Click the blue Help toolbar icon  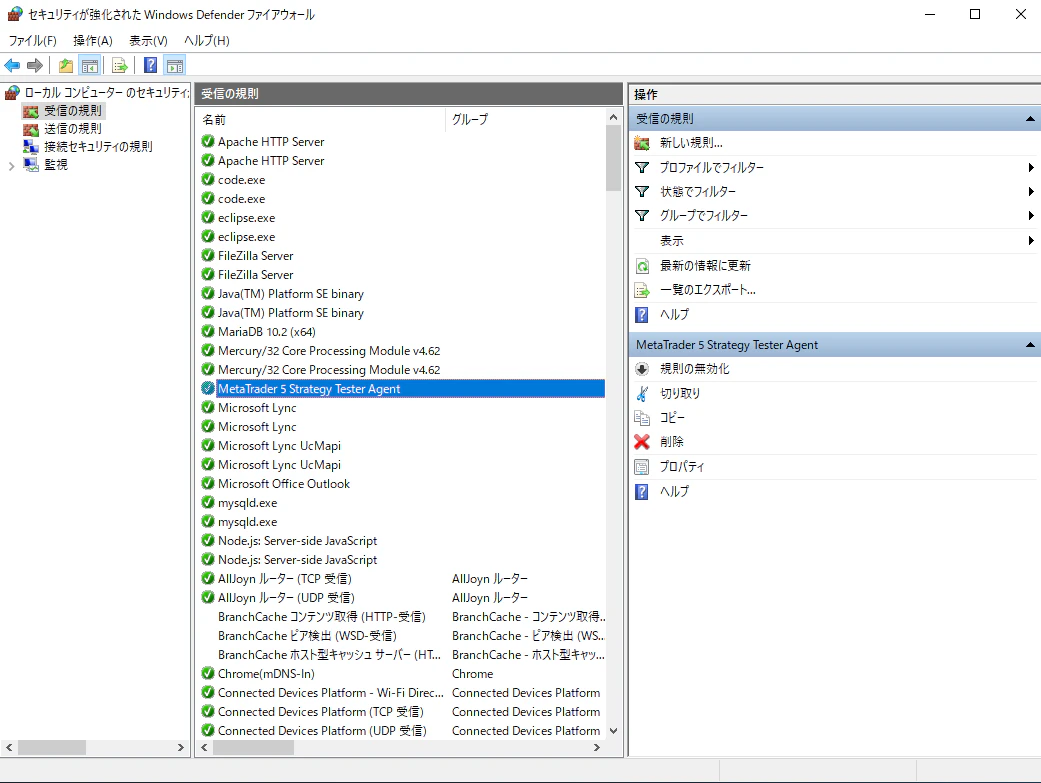coord(151,65)
